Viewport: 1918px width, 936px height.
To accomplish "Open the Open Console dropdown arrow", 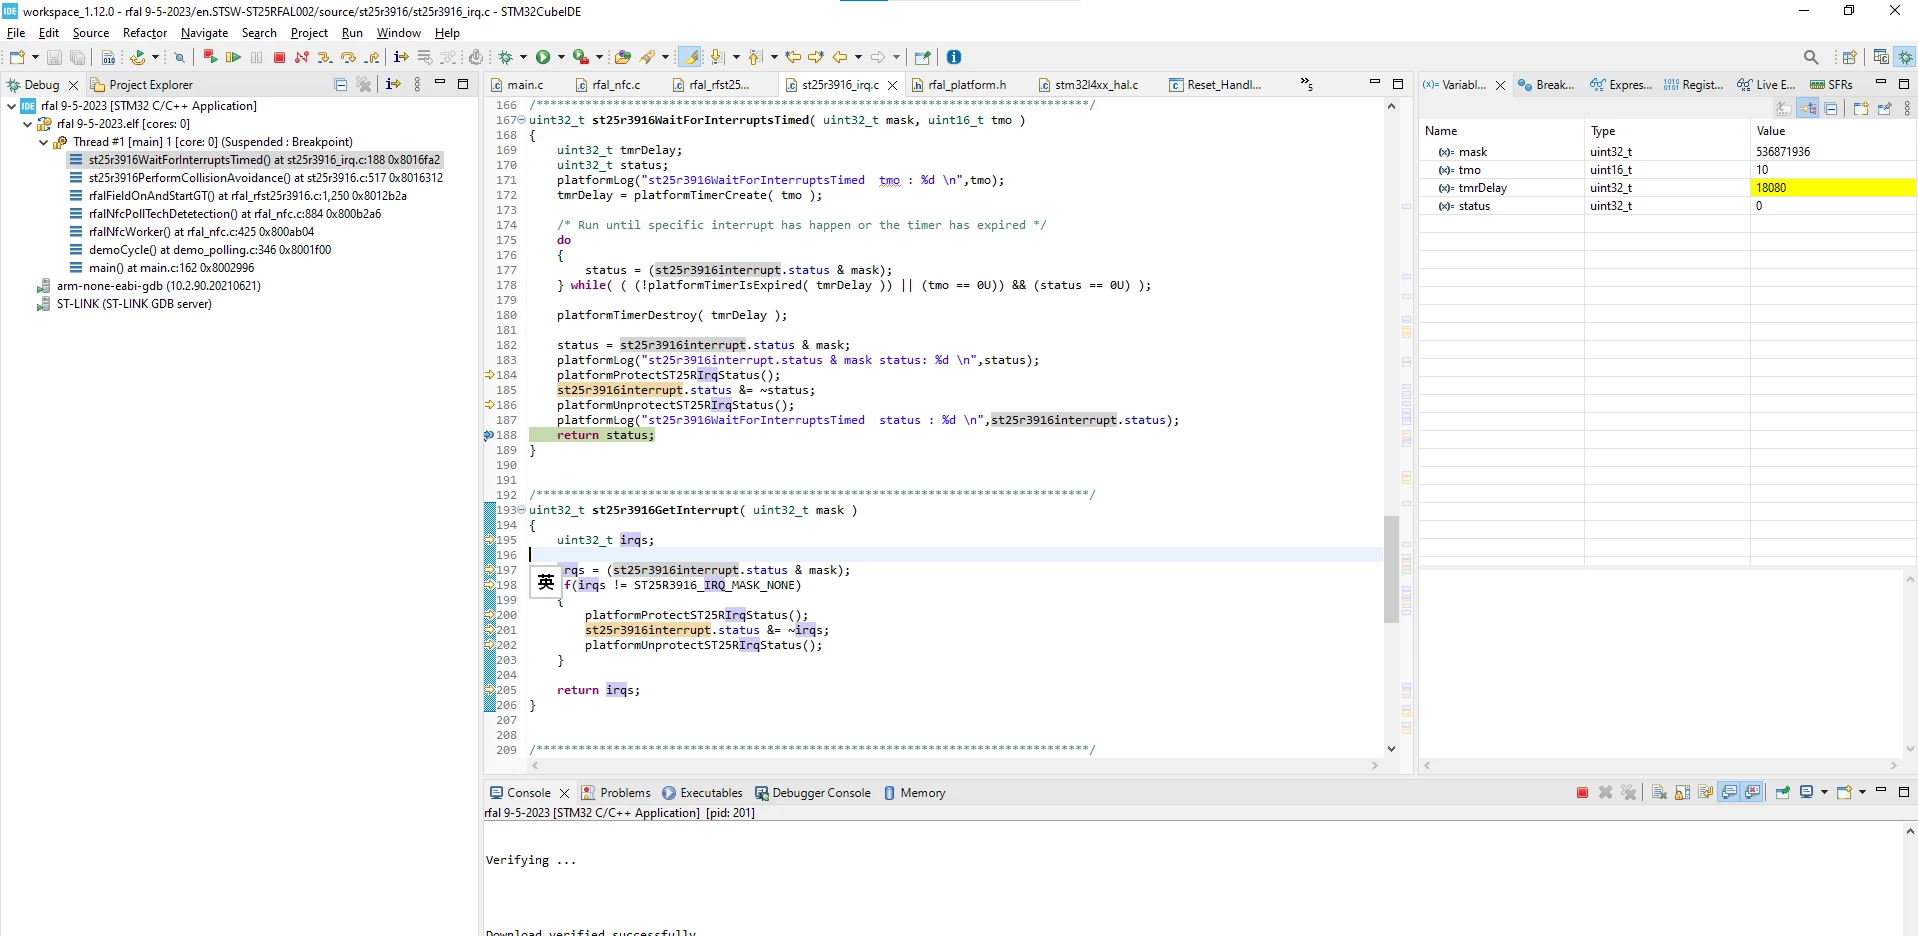I will [x=1862, y=792].
